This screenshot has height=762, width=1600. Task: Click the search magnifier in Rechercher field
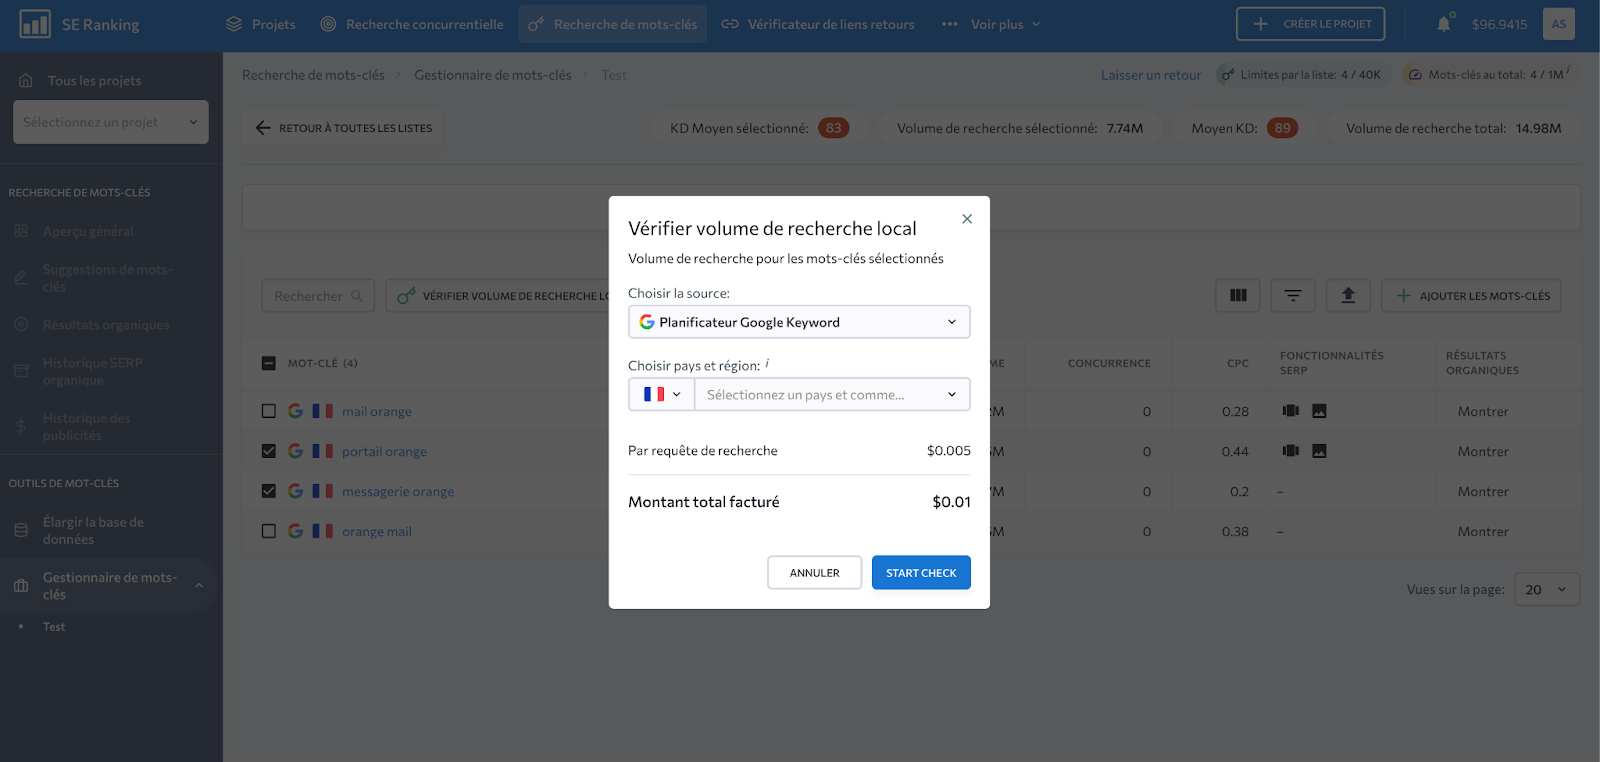click(357, 296)
